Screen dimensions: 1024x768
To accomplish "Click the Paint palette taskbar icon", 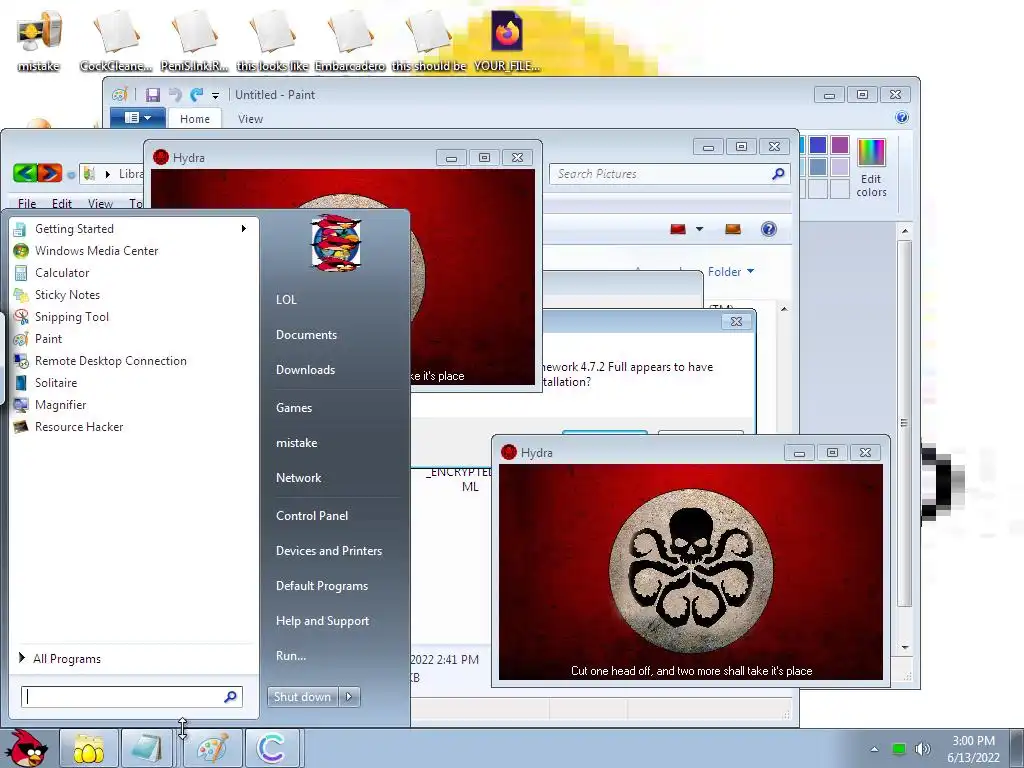I will pyautogui.click(x=213, y=748).
